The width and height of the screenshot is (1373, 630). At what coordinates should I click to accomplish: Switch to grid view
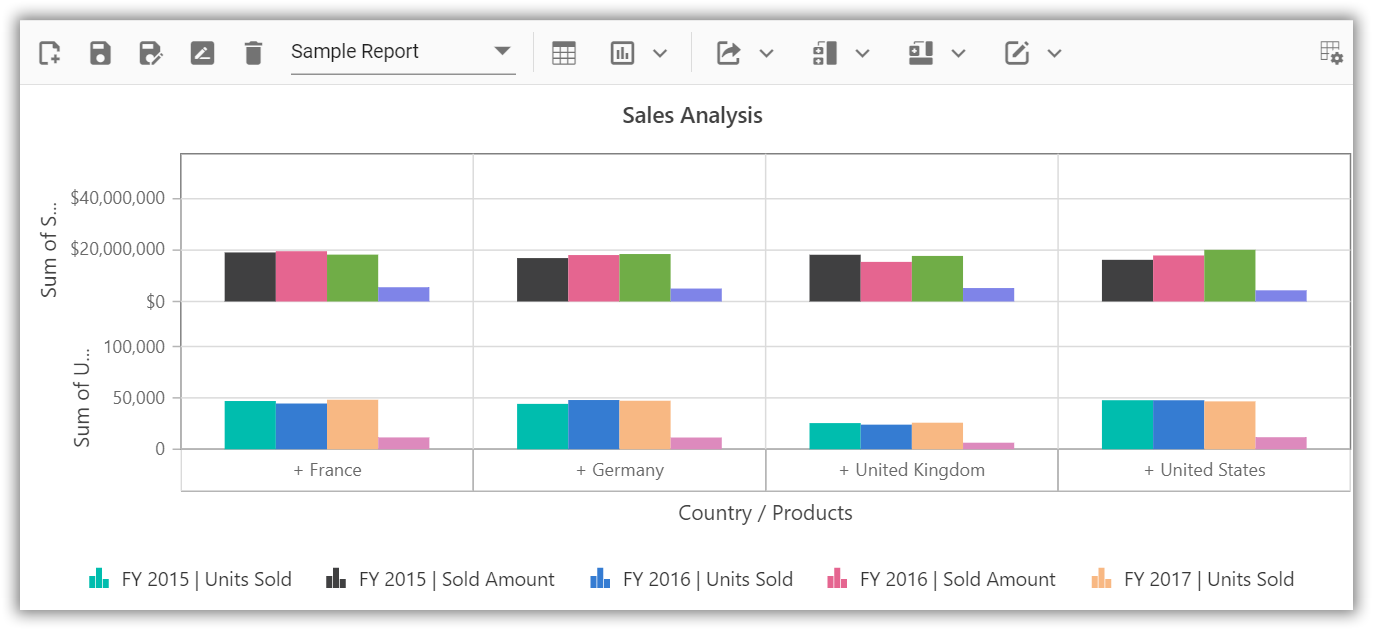(564, 52)
